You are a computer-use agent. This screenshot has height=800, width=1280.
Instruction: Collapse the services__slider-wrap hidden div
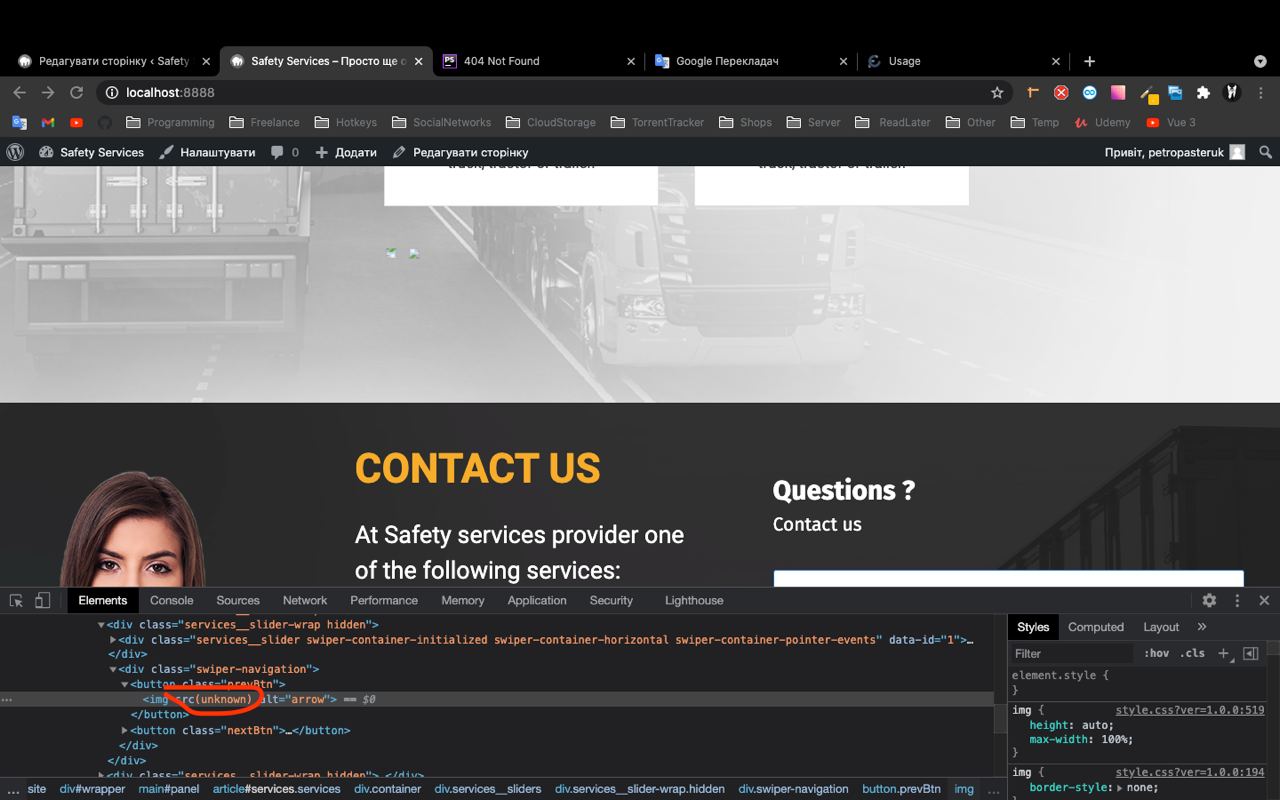[x=102, y=624]
